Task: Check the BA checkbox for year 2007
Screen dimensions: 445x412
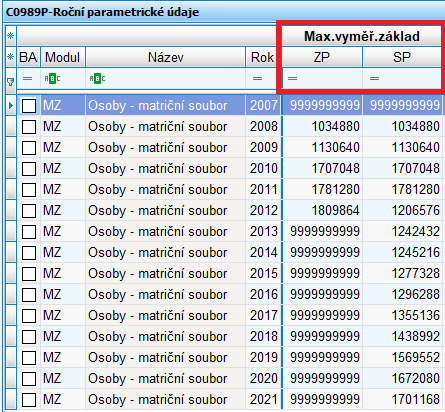Action: point(29,106)
